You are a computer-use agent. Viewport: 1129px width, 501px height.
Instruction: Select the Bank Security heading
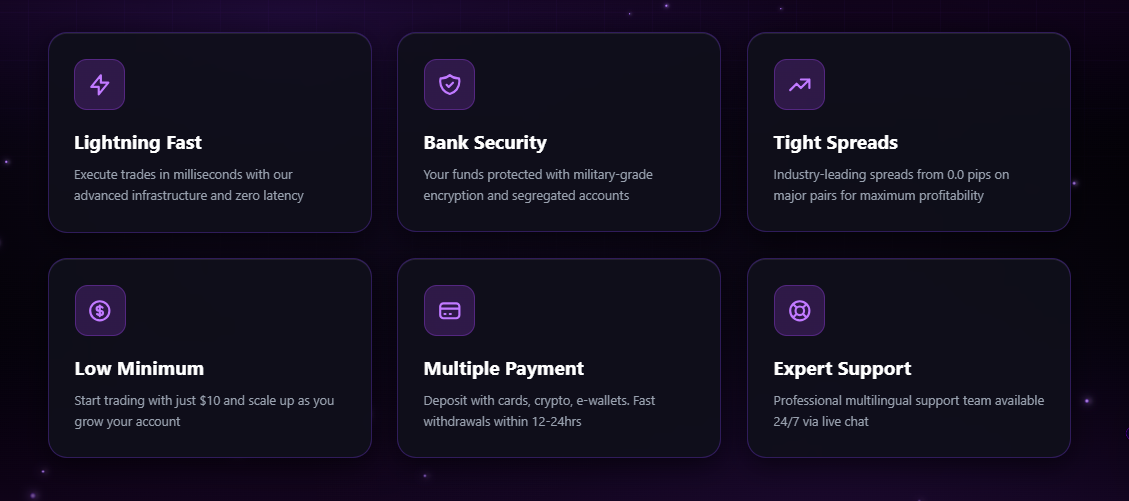[x=485, y=143]
